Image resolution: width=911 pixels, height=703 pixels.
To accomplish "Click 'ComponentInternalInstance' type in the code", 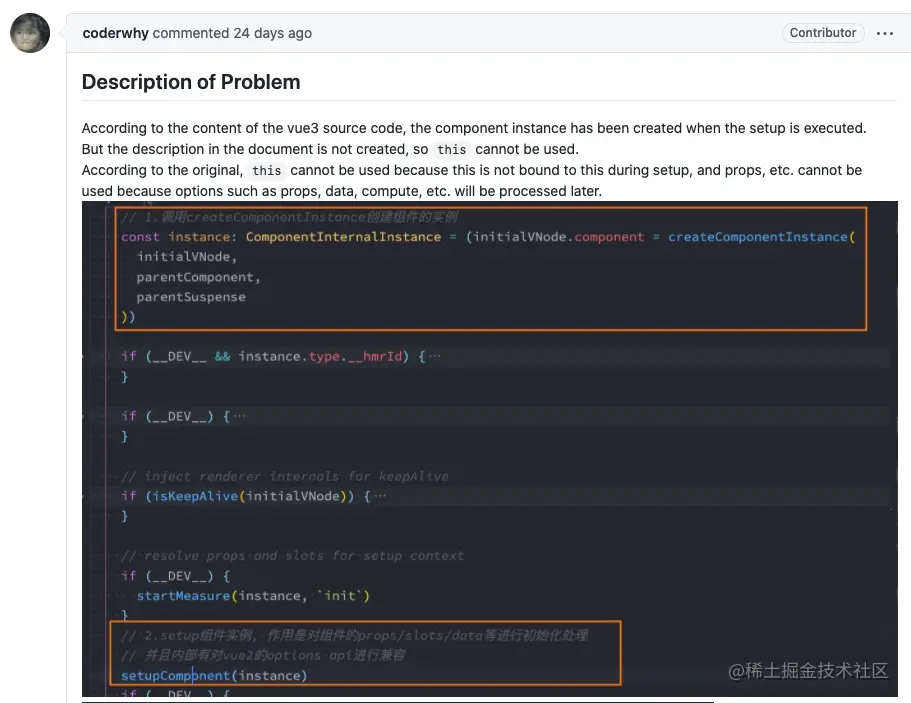I will (343, 237).
